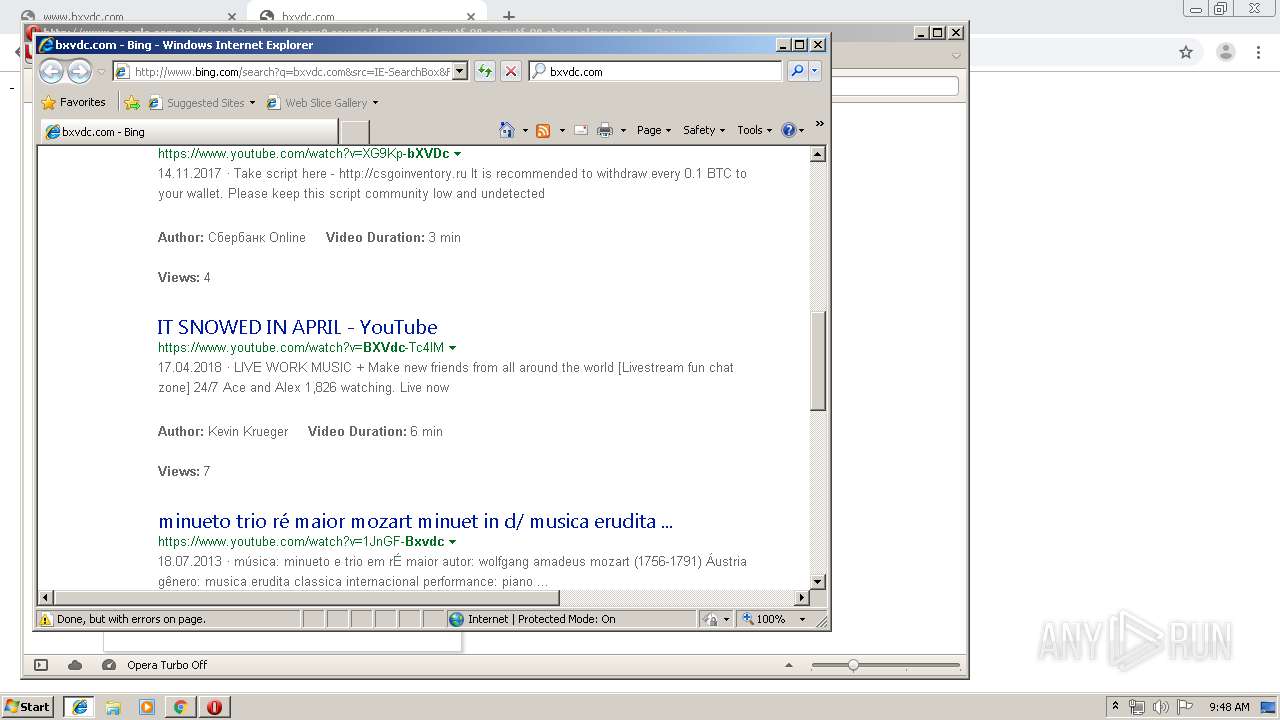The height and width of the screenshot is (720, 1280).
Task: Click the 9:48 AM system clock
Action: (x=1229, y=707)
